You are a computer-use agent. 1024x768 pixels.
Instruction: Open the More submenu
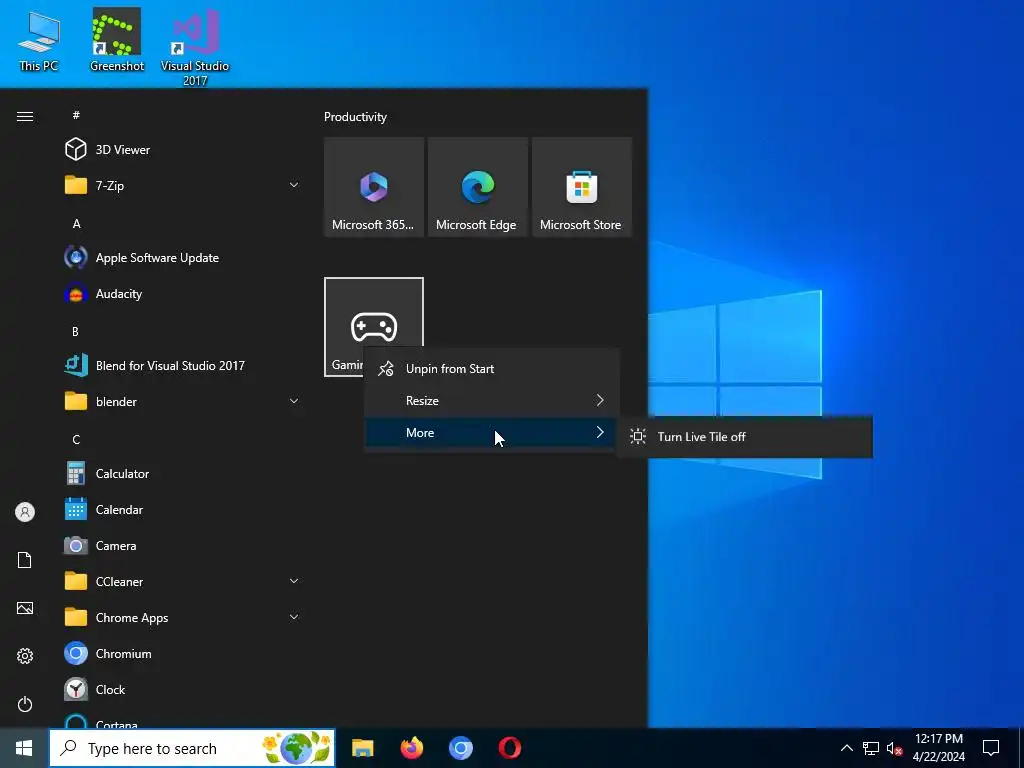pyautogui.click(x=491, y=433)
